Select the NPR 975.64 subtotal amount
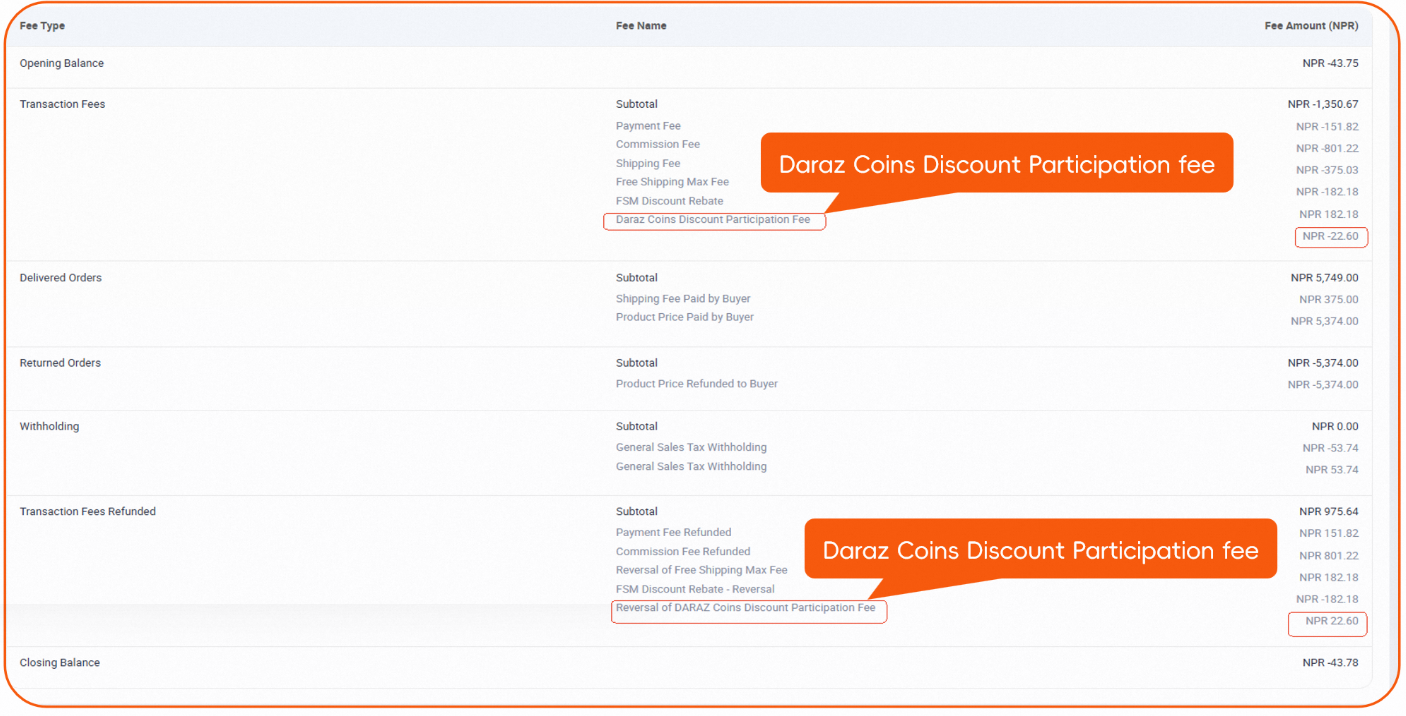The width and height of the screenshot is (1406, 716). tap(1328, 512)
